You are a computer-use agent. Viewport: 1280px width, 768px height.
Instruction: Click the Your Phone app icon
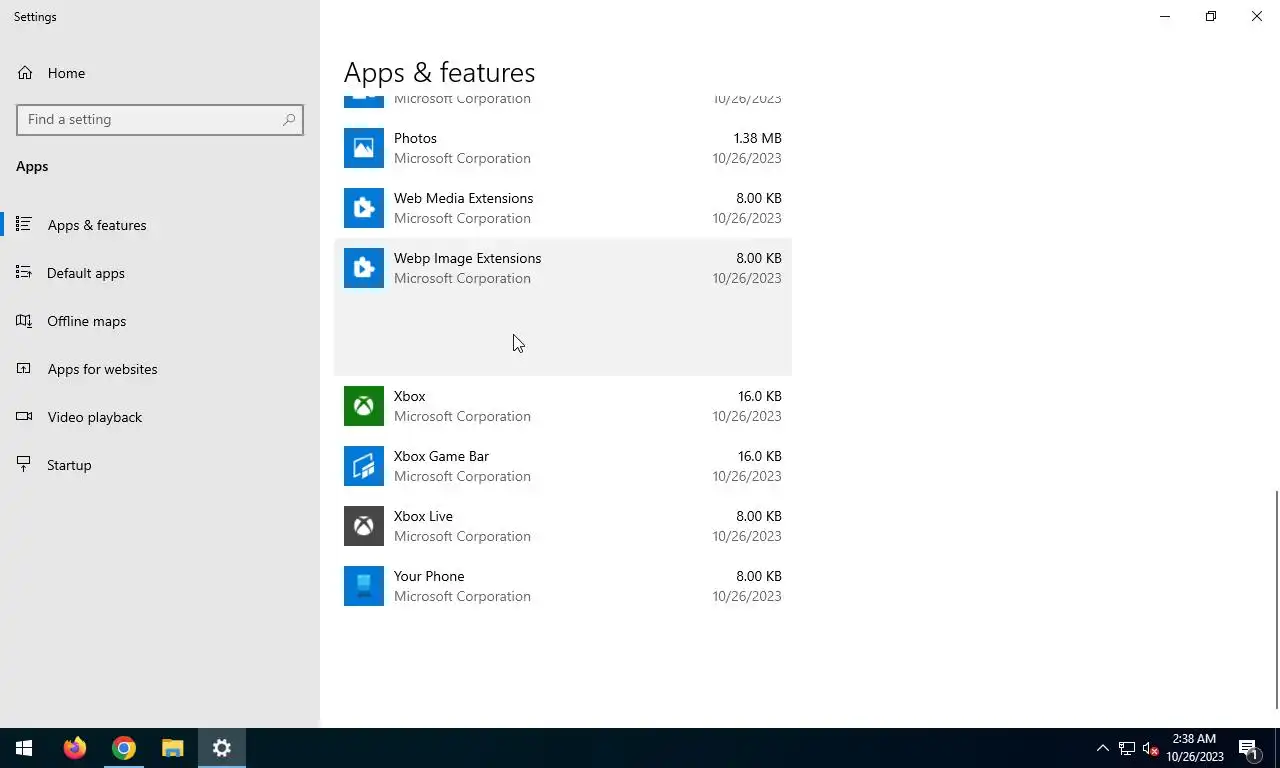tap(364, 586)
